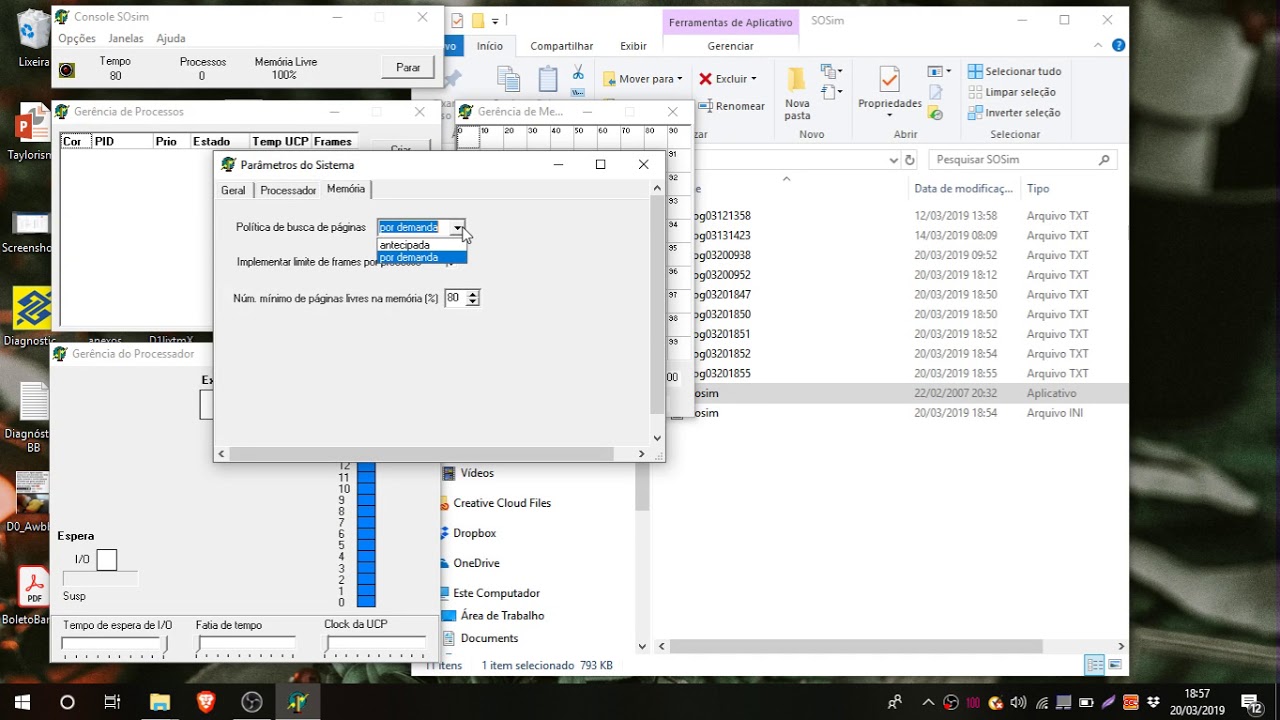Switch Explorer to details view icon
This screenshot has height=720, width=1280.
pyautogui.click(x=1095, y=665)
